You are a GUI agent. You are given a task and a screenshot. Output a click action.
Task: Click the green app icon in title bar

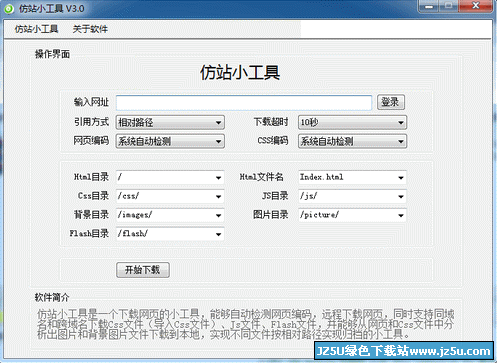pyautogui.click(x=9, y=9)
